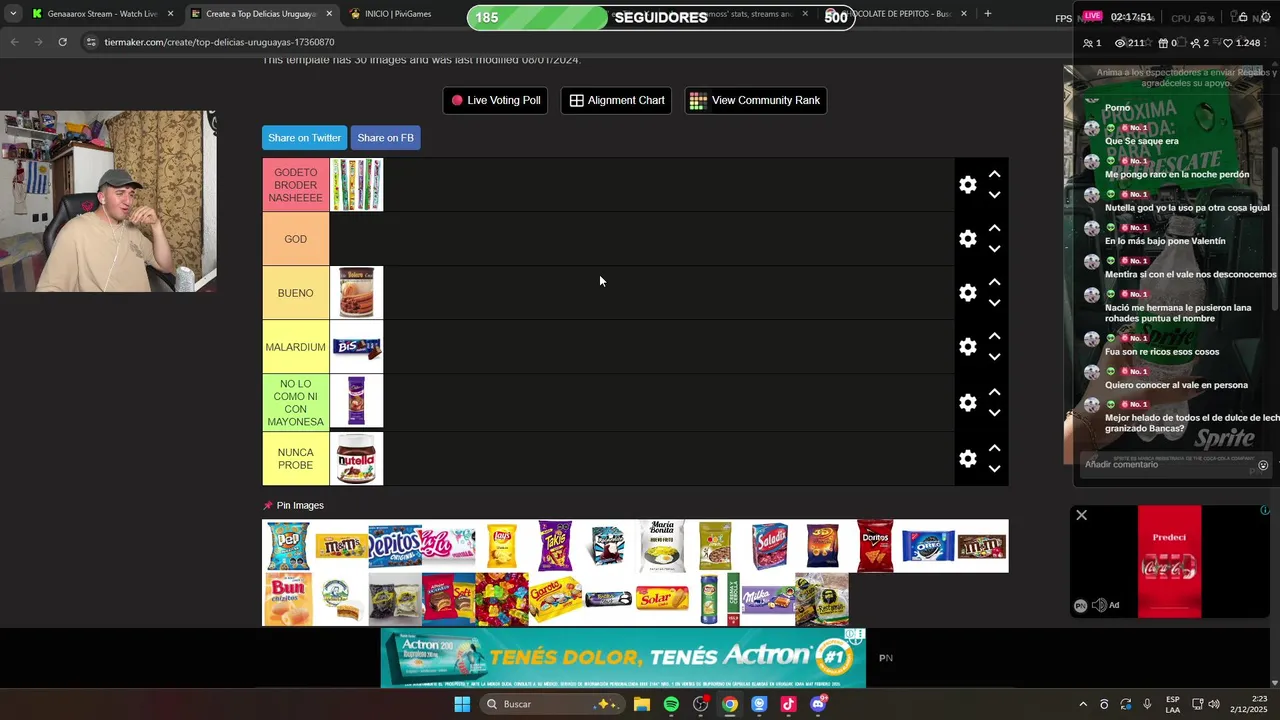Select the orange GOD tier label
Image resolution: width=1280 pixels, height=720 pixels.
pyautogui.click(x=296, y=239)
